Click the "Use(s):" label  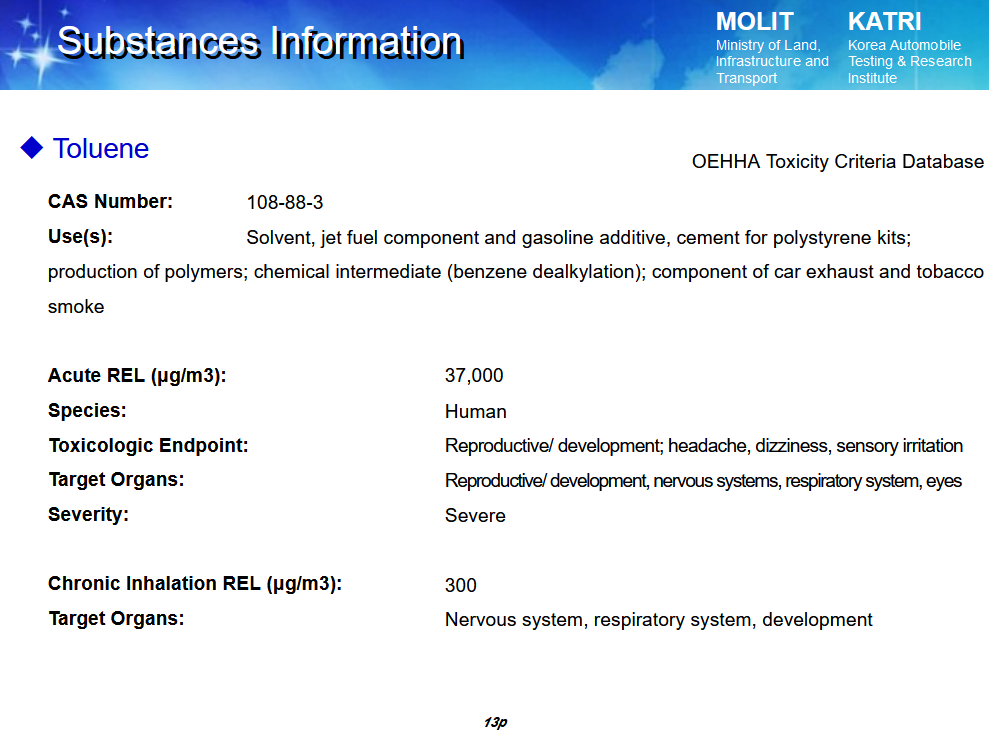click(x=80, y=237)
